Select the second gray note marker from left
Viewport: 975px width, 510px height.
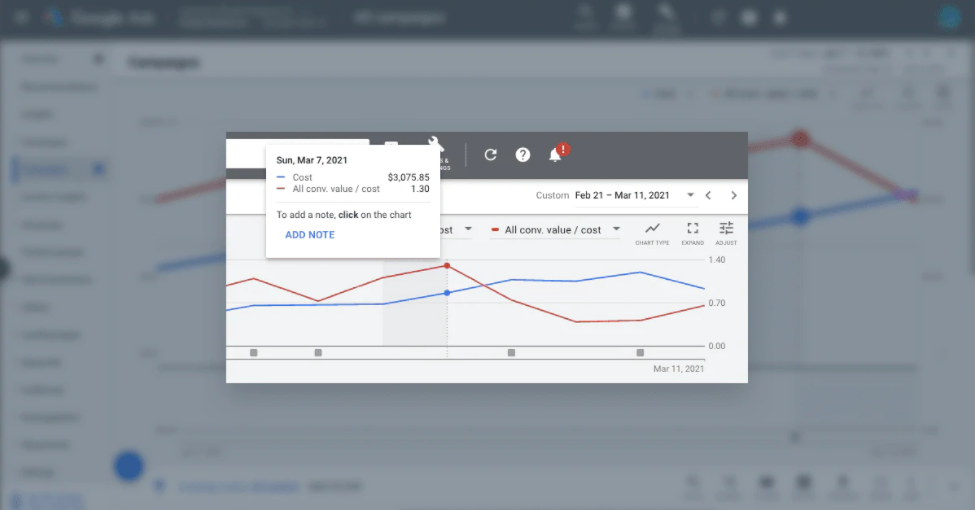pos(318,352)
